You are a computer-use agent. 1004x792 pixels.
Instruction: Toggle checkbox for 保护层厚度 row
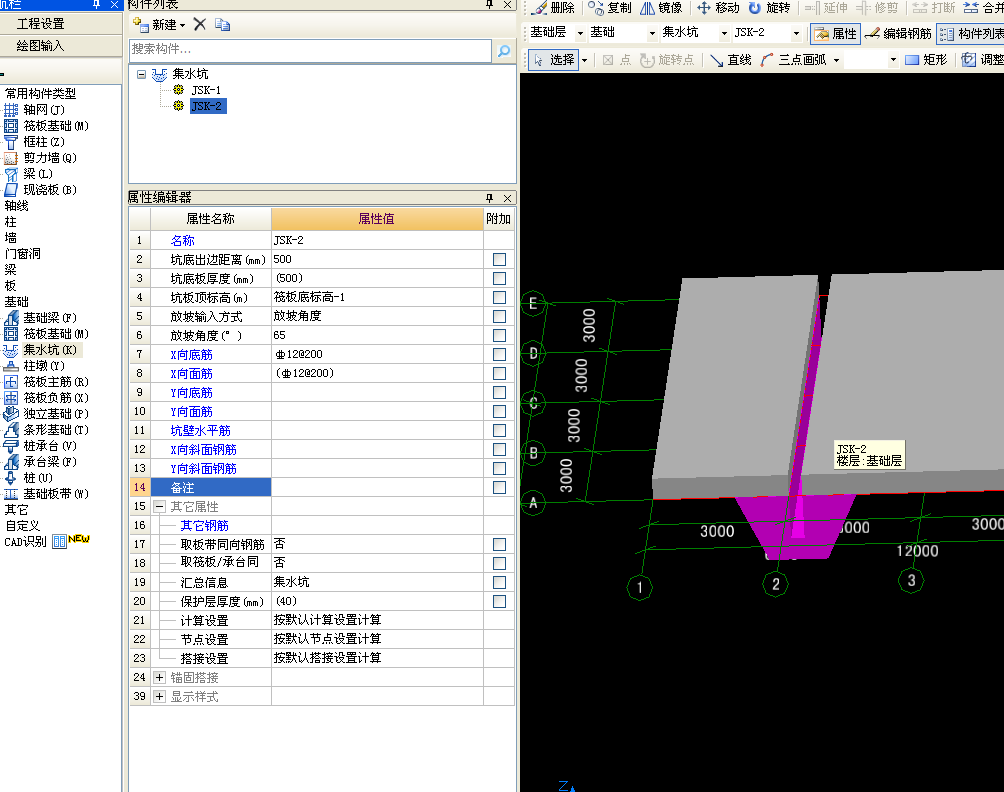pyautogui.click(x=499, y=601)
